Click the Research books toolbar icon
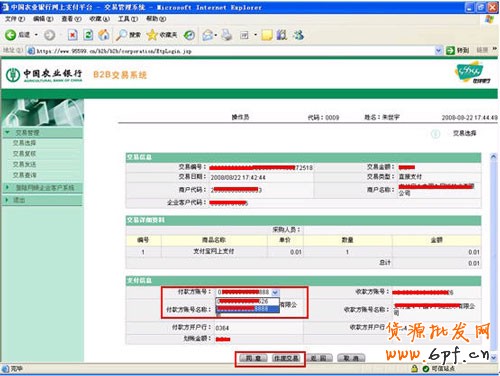Image resolution: width=500 pixels, height=376 pixels. [x=282, y=35]
